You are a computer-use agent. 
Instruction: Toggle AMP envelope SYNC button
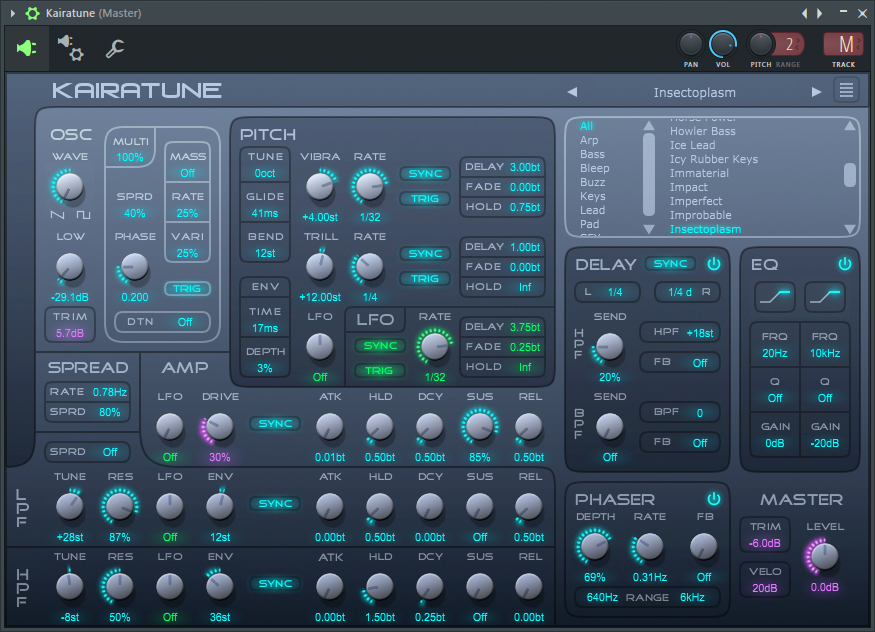point(275,423)
